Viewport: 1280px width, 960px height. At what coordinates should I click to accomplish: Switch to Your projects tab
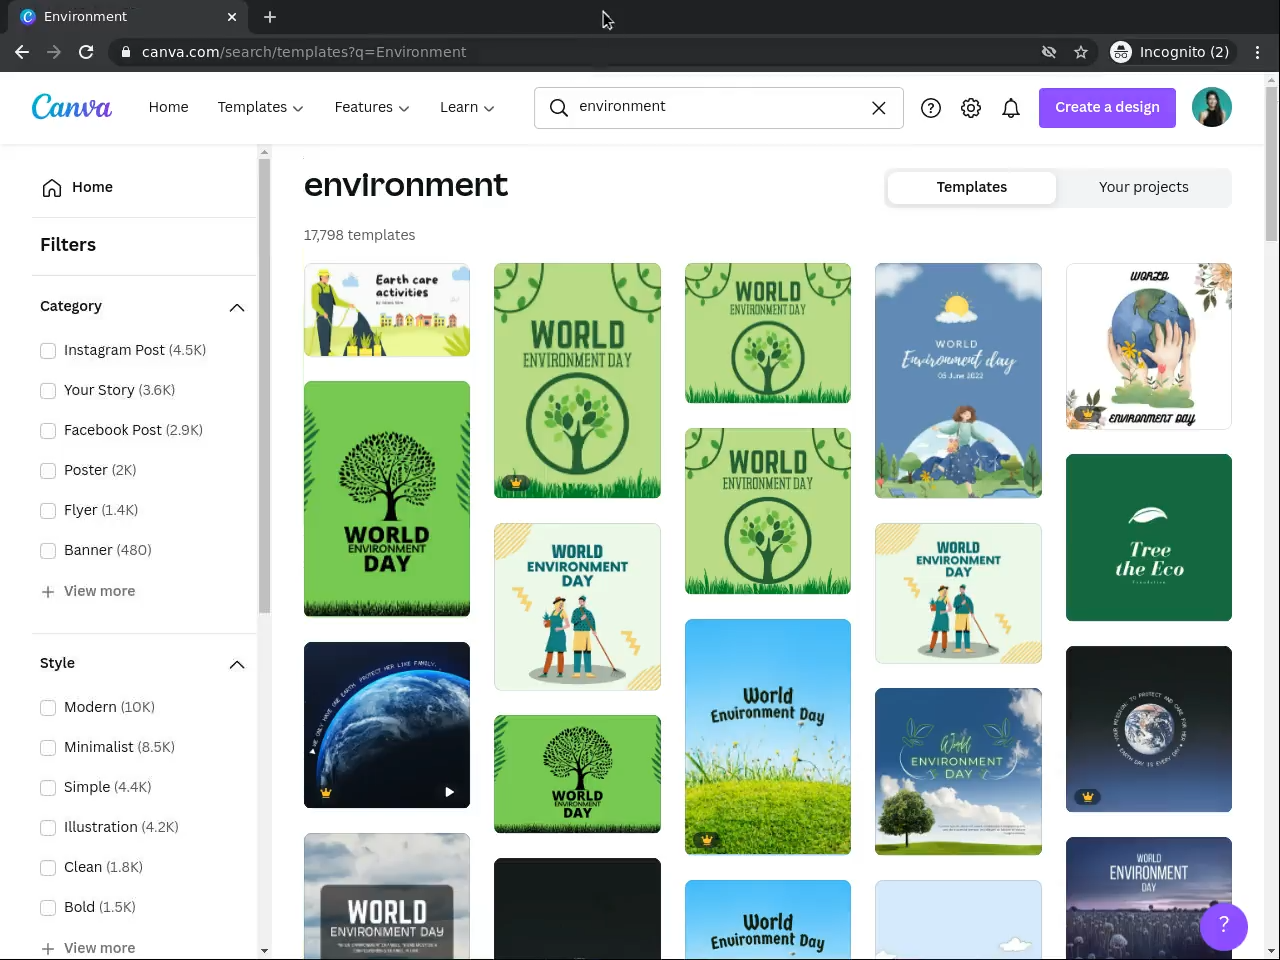click(1143, 187)
